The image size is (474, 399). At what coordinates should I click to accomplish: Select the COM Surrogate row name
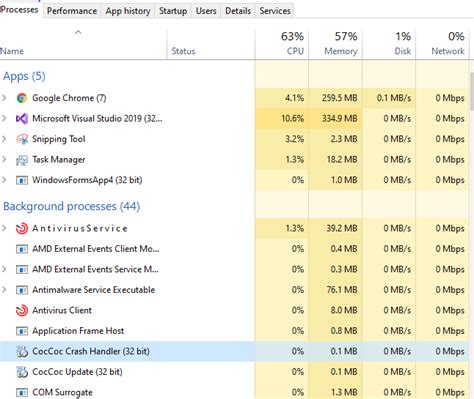[x=62, y=392]
